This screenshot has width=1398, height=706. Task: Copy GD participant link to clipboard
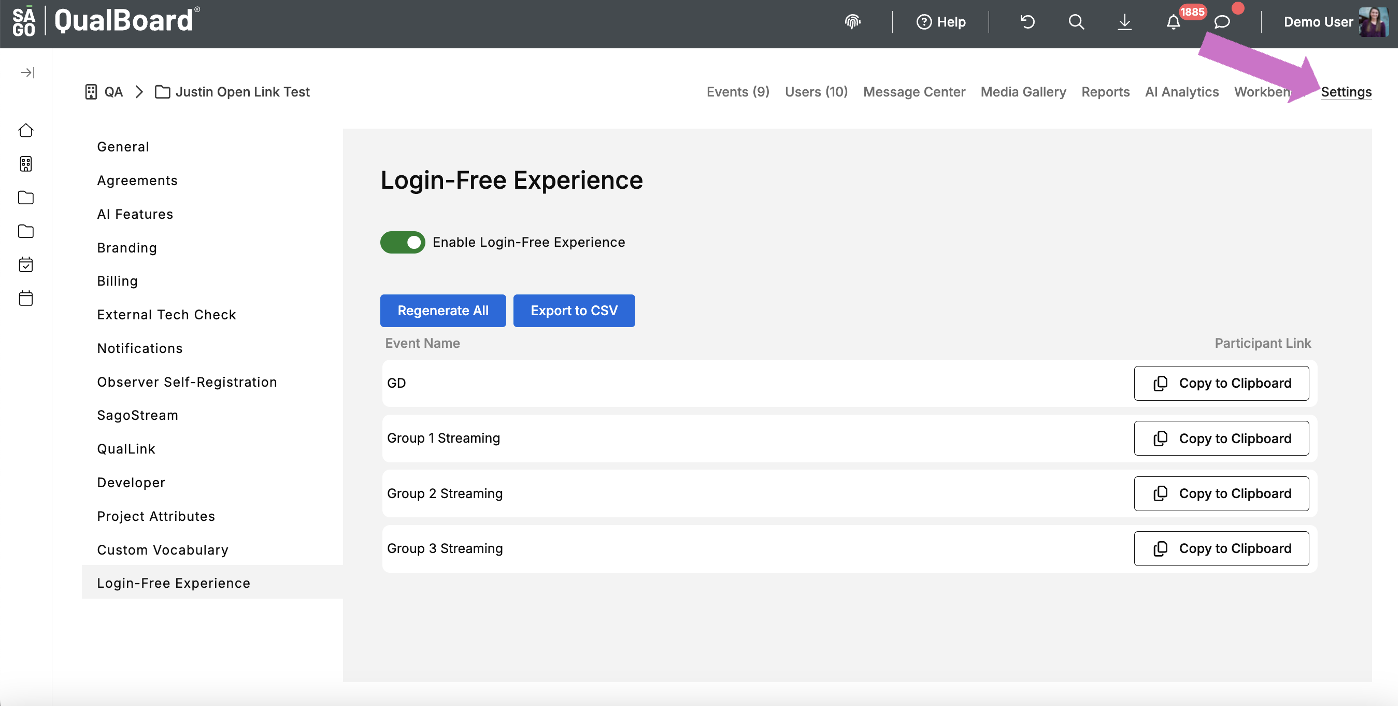point(1221,383)
